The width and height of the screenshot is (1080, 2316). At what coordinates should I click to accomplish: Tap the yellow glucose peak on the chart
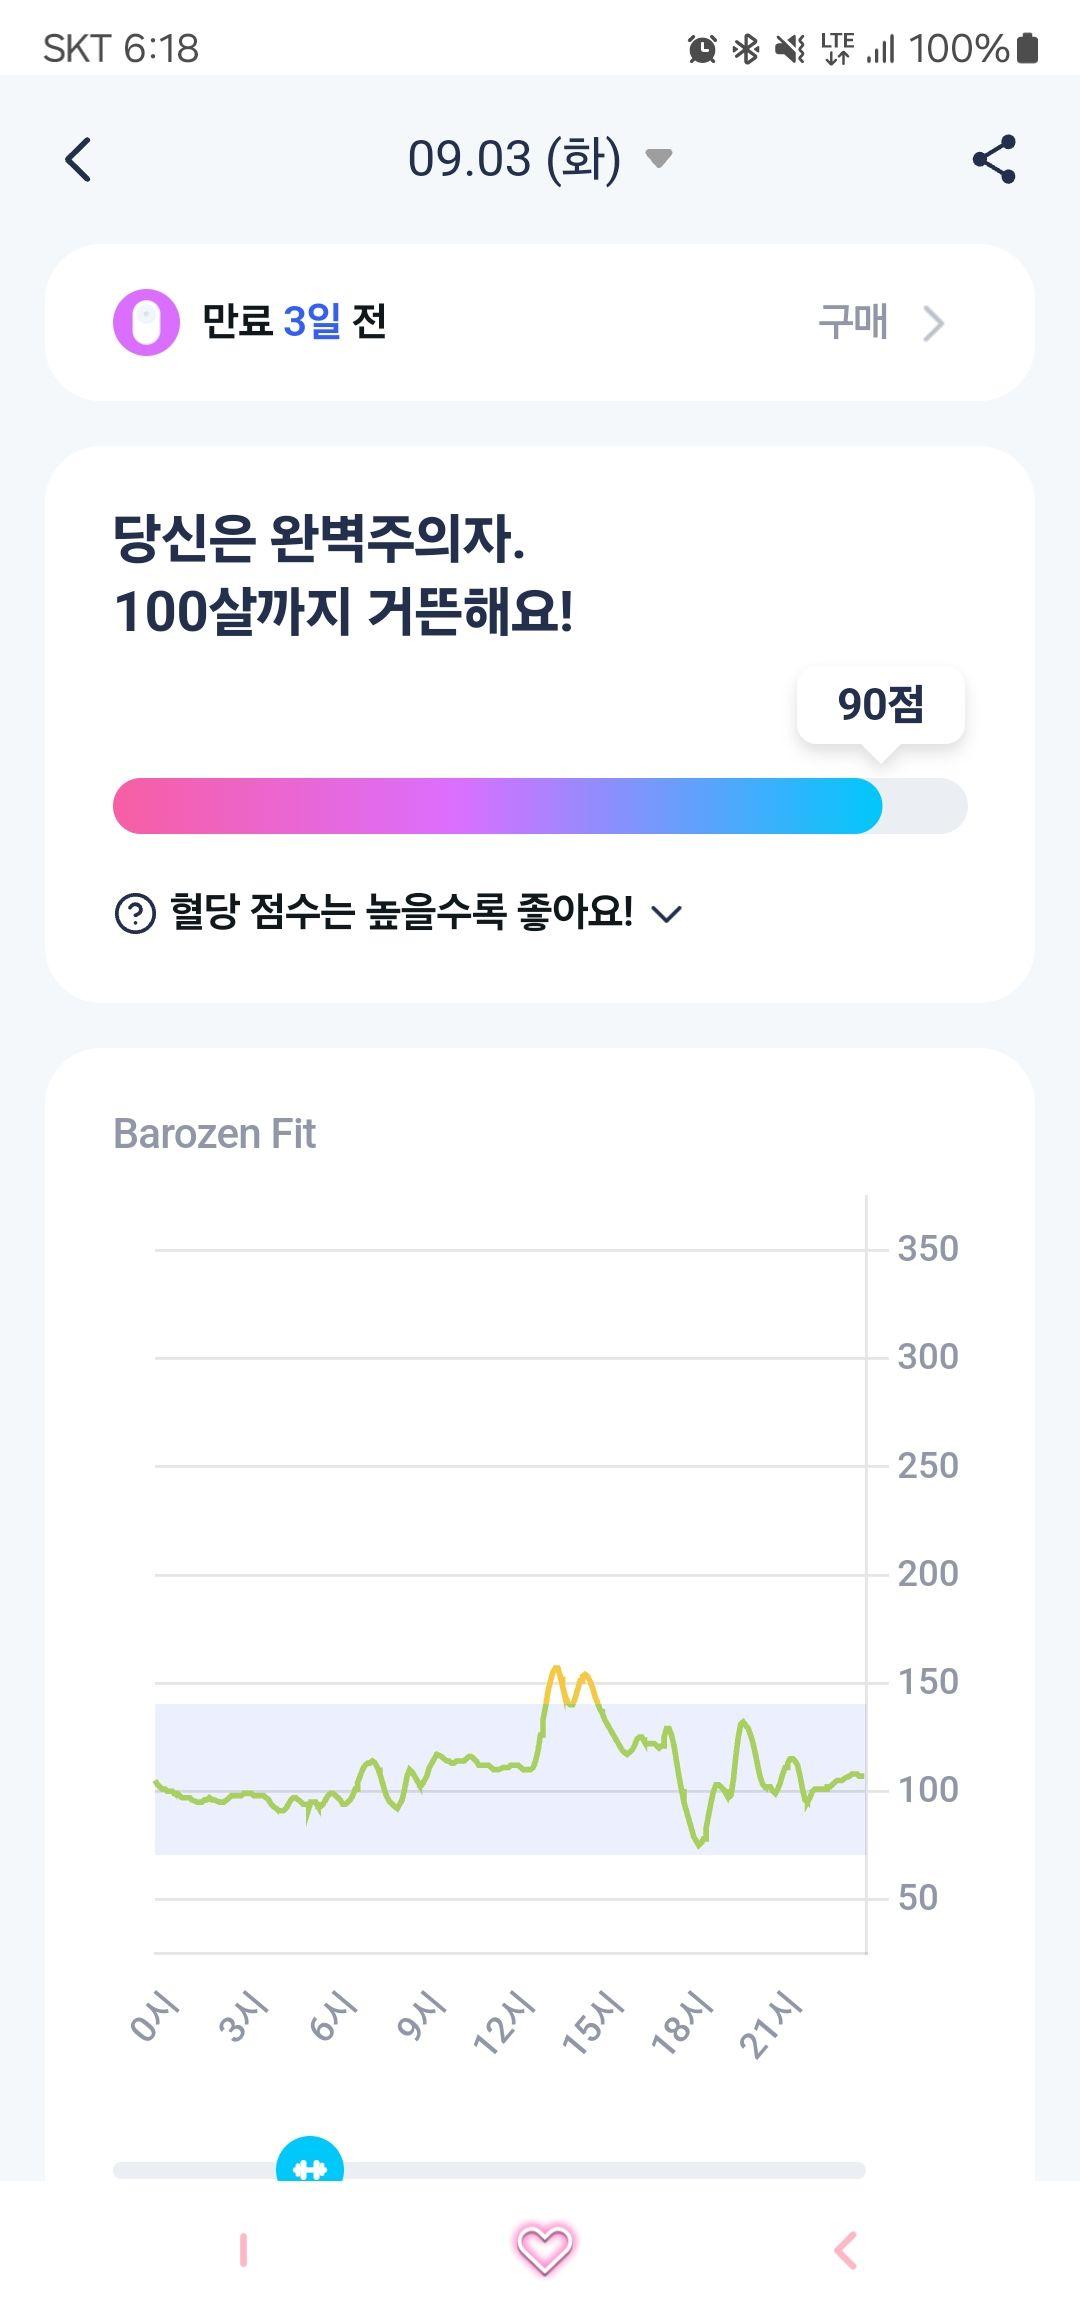pos(571,1686)
